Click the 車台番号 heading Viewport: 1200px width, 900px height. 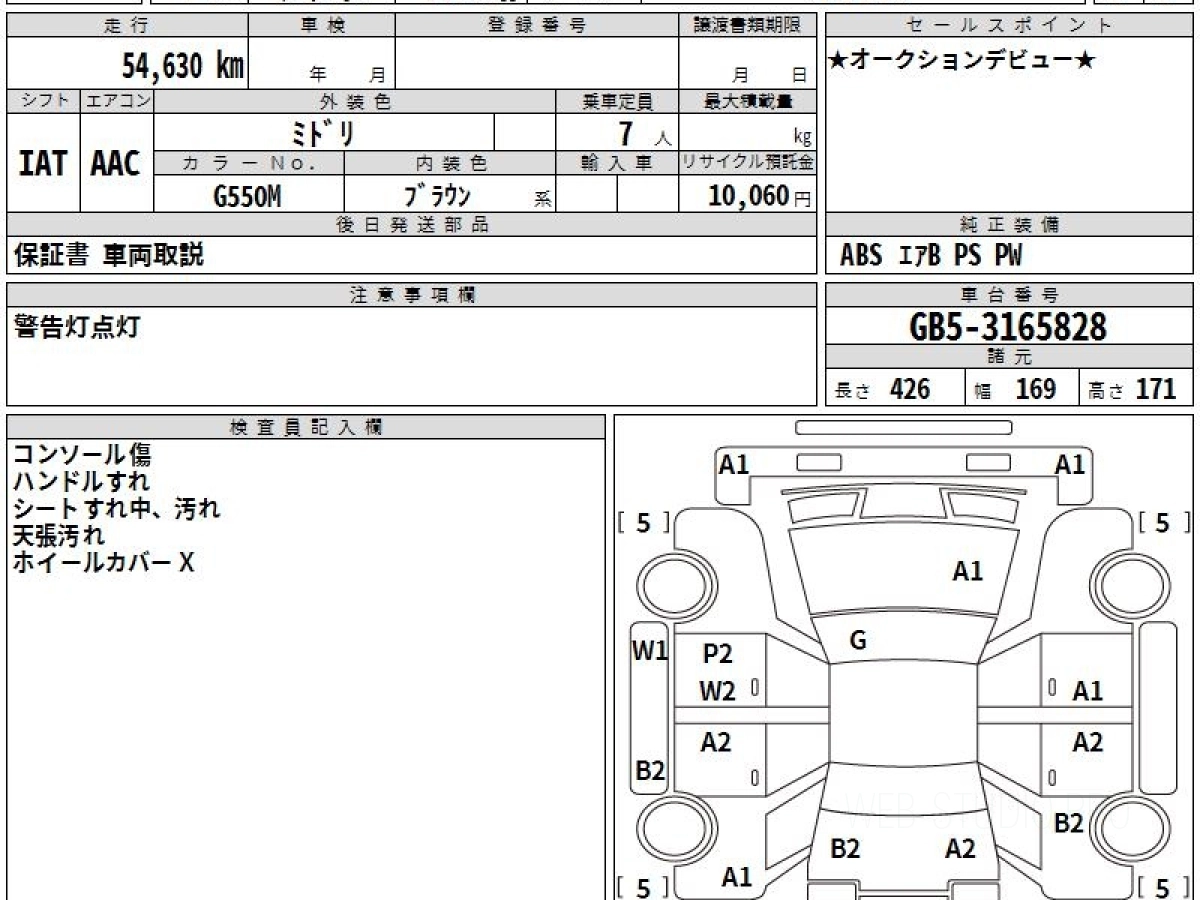pyautogui.click(x=1010, y=295)
